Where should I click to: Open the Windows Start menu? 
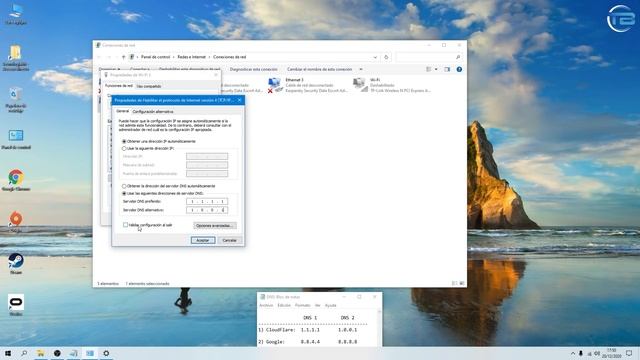(x=8, y=353)
